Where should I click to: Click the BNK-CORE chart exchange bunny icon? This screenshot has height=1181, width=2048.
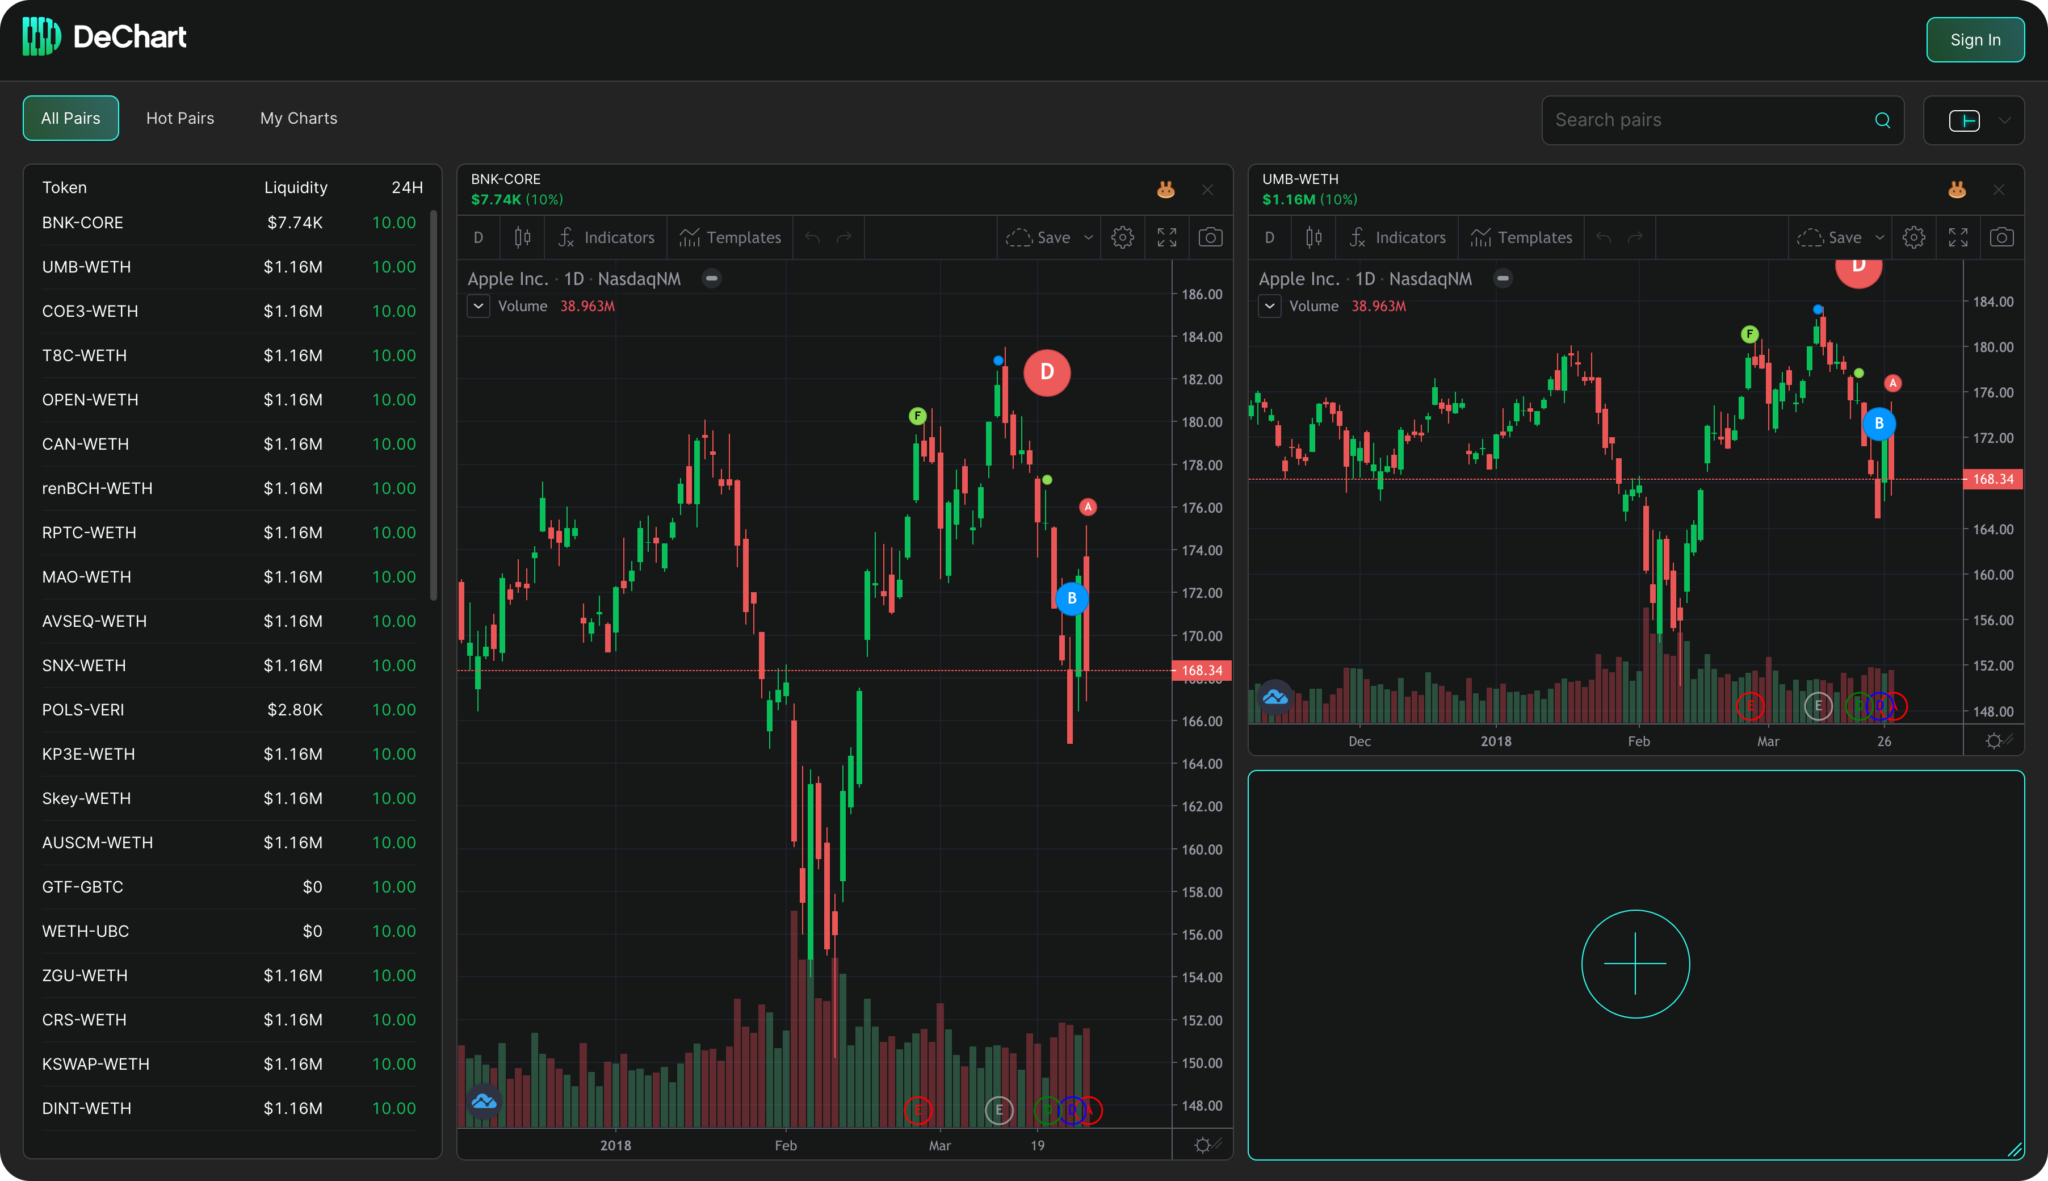(x=1166, y=189)
